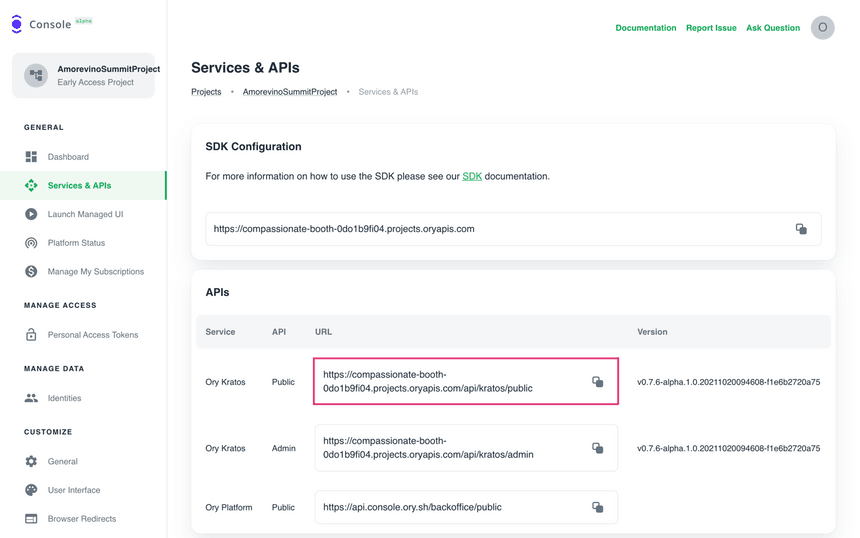The height and width of the screenshot is (538, 860).
Task: Copy the Ory Kratos Public URL
Action: point(597,382)
